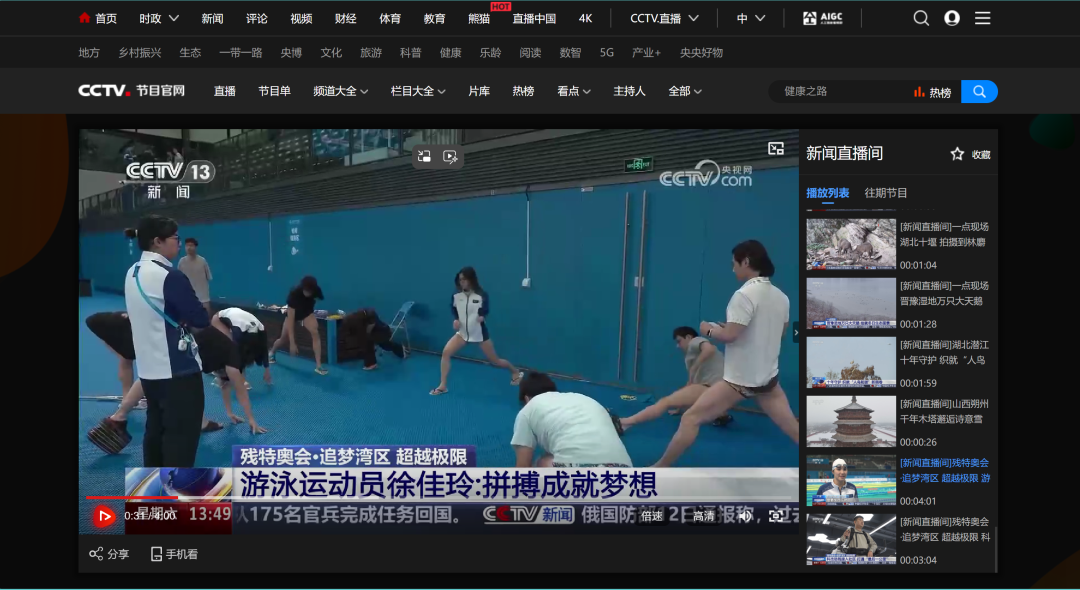Switch to the 往期节目 tab
Screen dimensions: 1080x590
(x=886, y=193)
